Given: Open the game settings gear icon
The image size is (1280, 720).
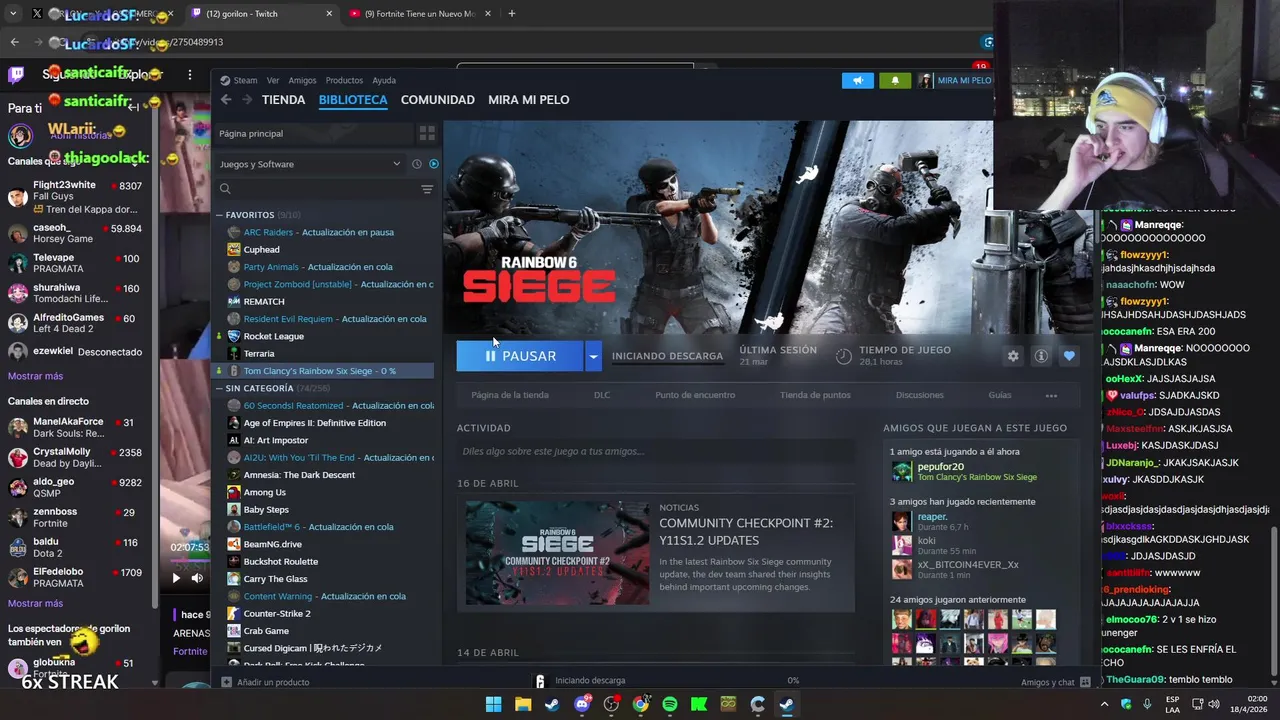Looking at the screenshot, I should pos(1013,356).
